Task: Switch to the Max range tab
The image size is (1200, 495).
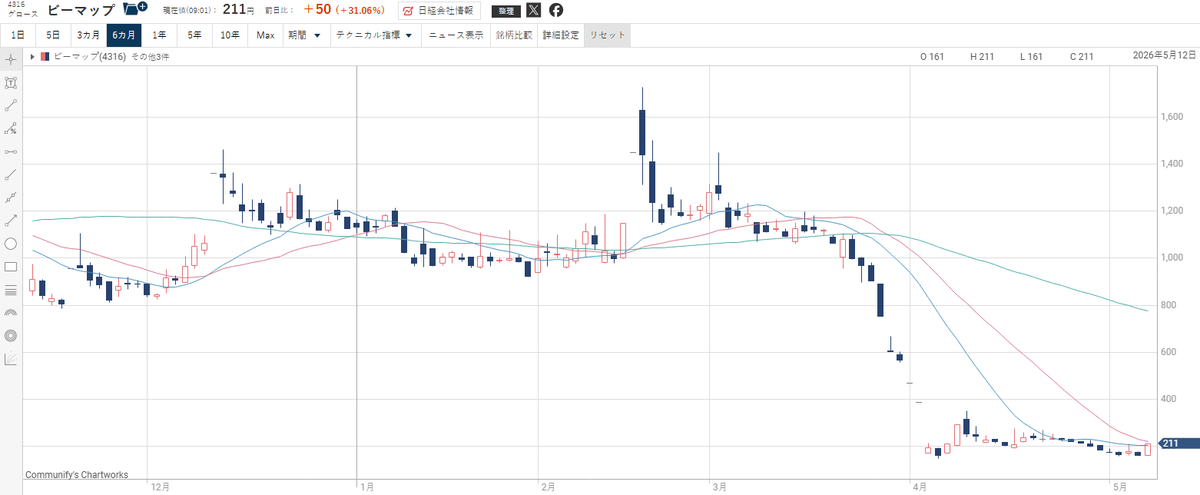Action: click(x=265, y=35)
